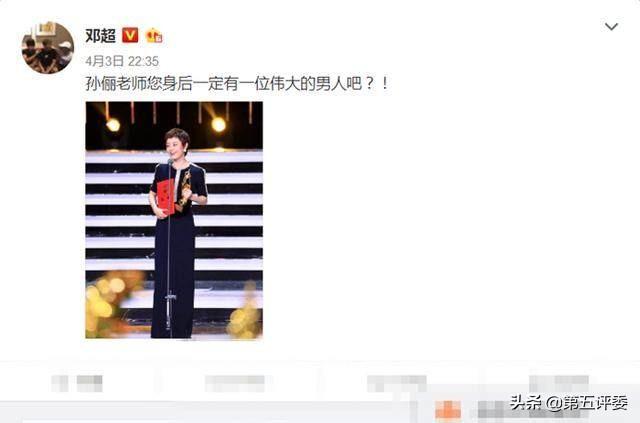This screenshot has height=423, width=640.
Task: Open the 邓超 username link
Action: (x=100, y=36)
